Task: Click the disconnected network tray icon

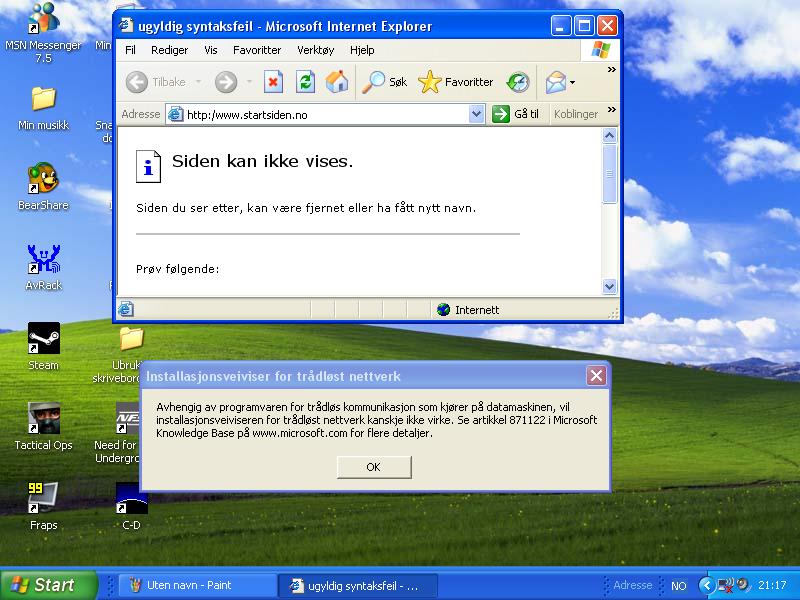Action: coord(725,585)
